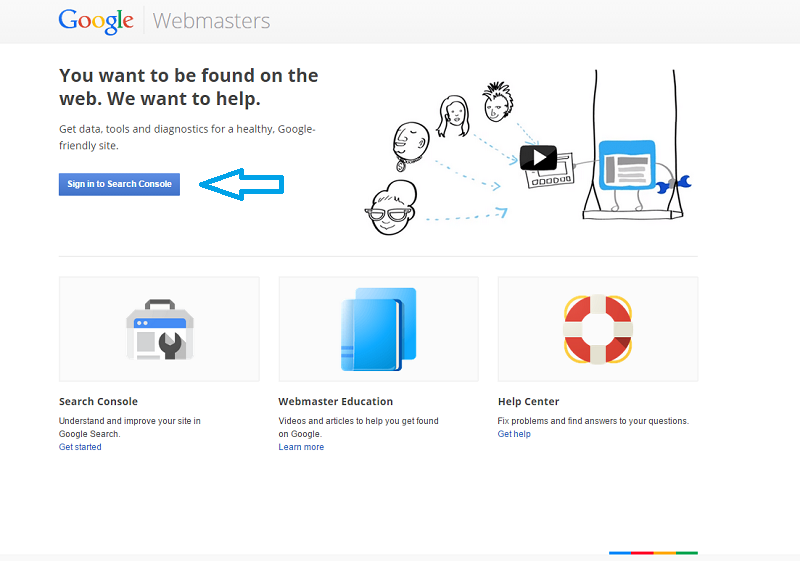Click the 'Get data, tools and diagnostics' paragraph

[187, 137]
